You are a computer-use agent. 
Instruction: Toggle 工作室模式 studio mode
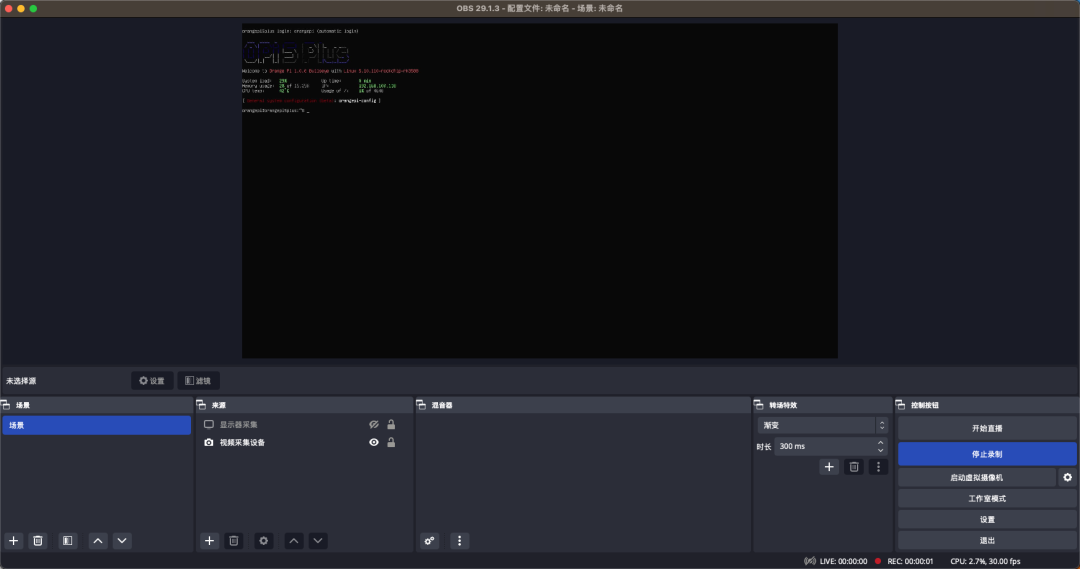click(x=987, y=498)
